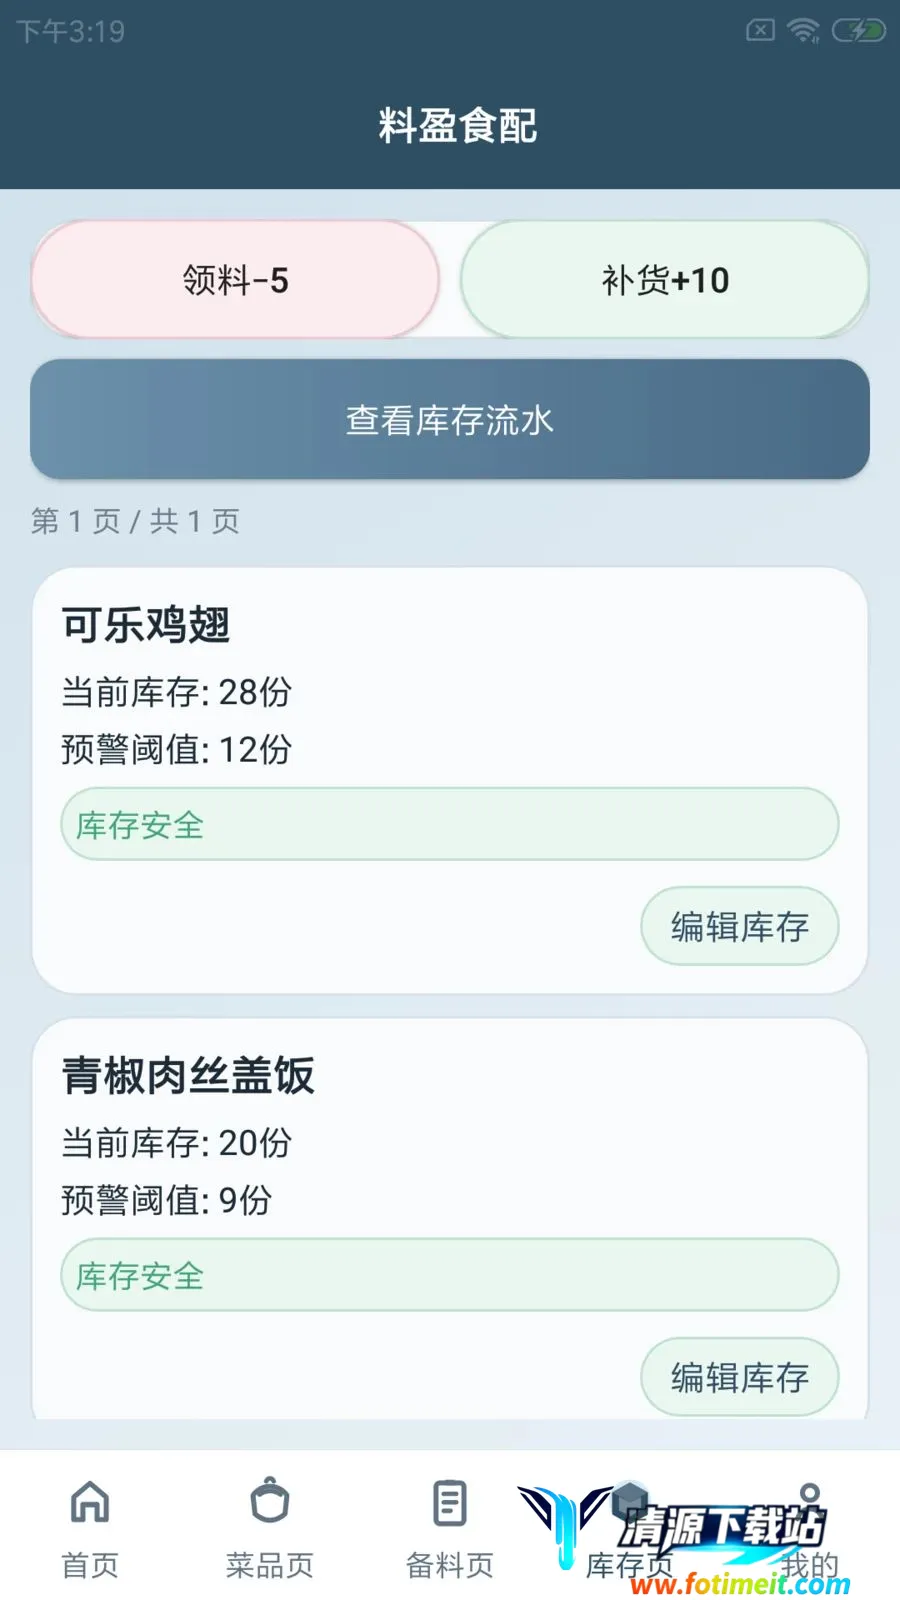The image size is (900, 1600).
Task: Tap the SIM card status icon
Action: pyautogui.click(x=761, y=31)
